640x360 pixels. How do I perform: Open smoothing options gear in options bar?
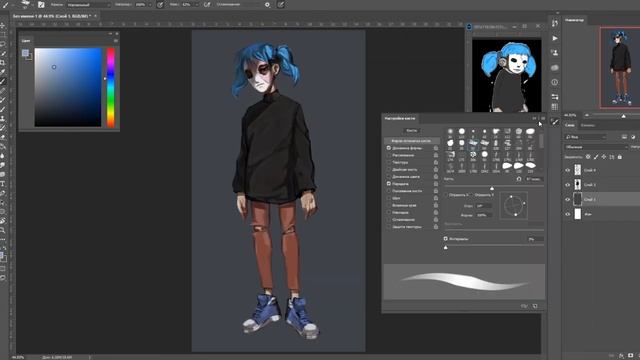(x=267, y=4)
